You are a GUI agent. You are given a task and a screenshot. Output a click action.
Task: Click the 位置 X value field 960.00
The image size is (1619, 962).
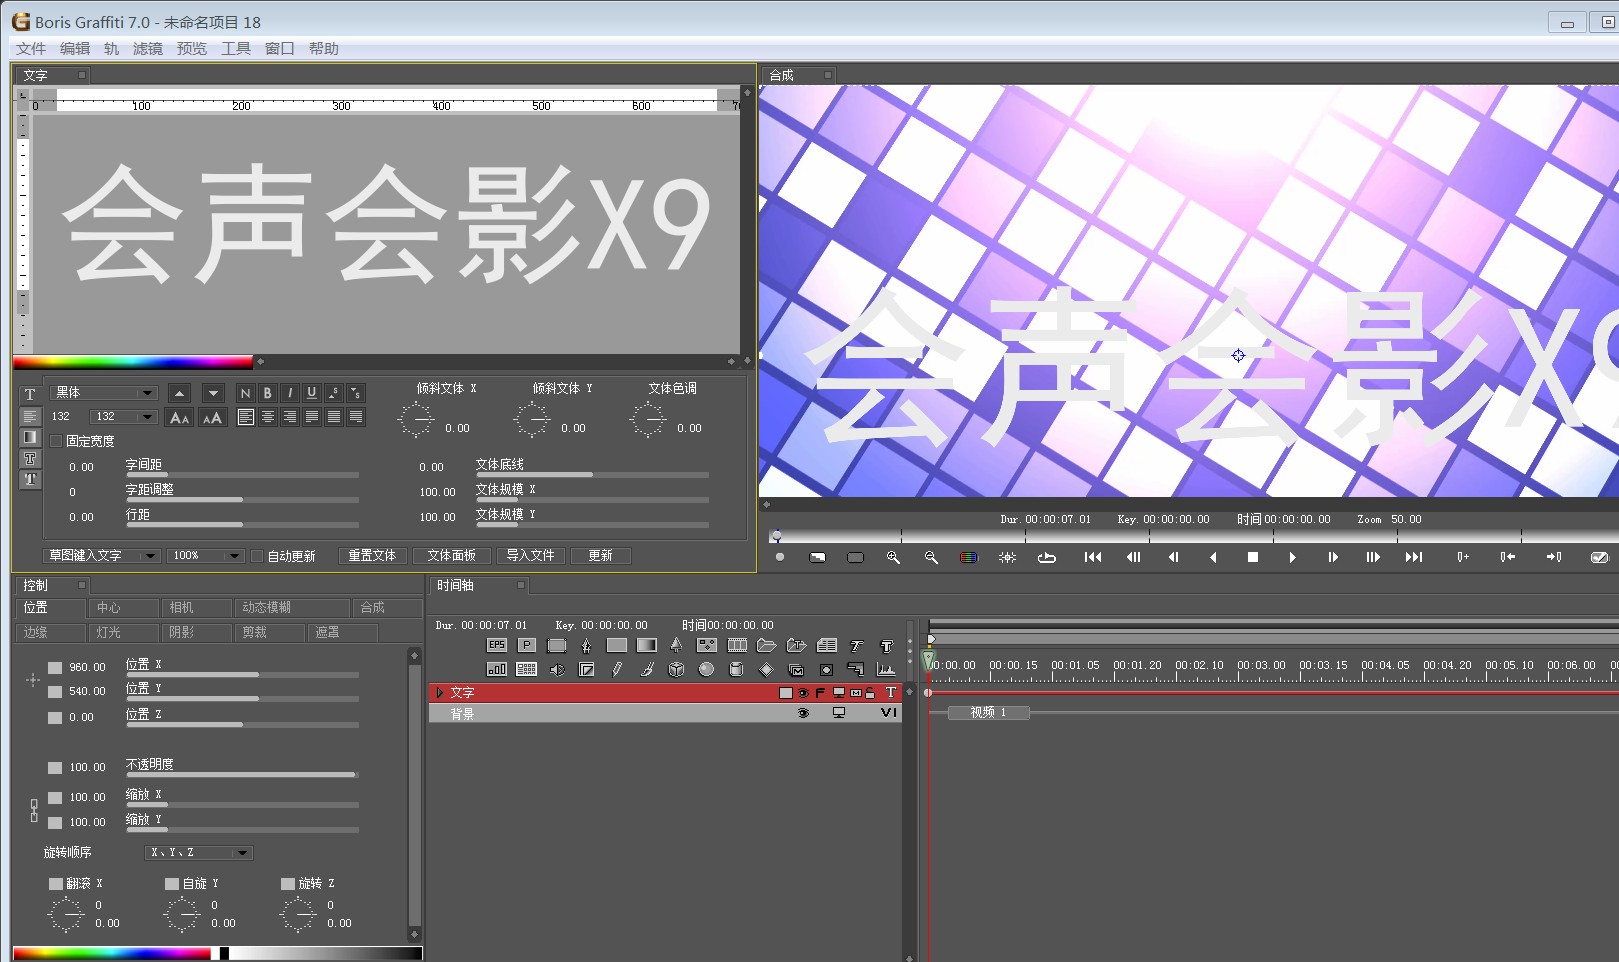click(x=87, y=668)
